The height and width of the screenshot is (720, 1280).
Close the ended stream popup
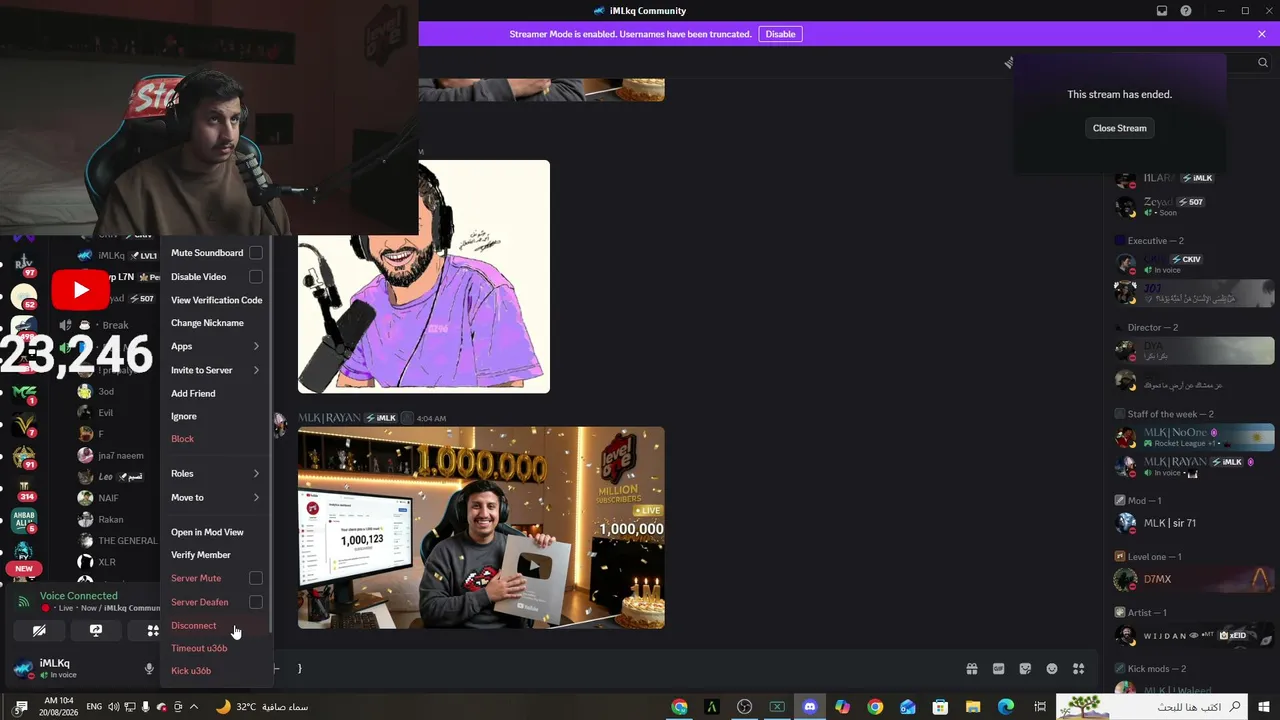[1119, 128]
